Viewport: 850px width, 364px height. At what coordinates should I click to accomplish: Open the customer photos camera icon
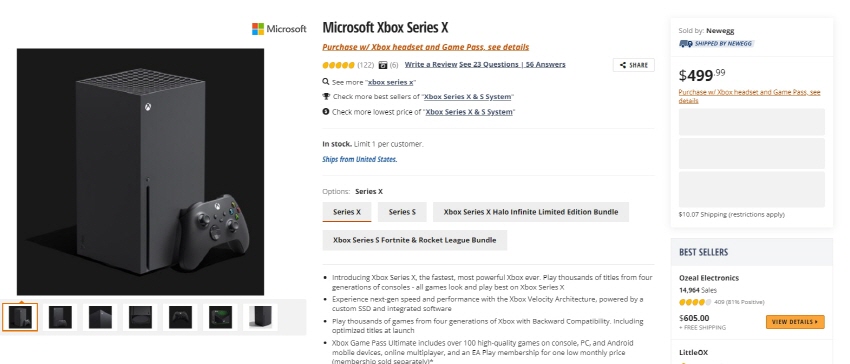tap(383, 65)
